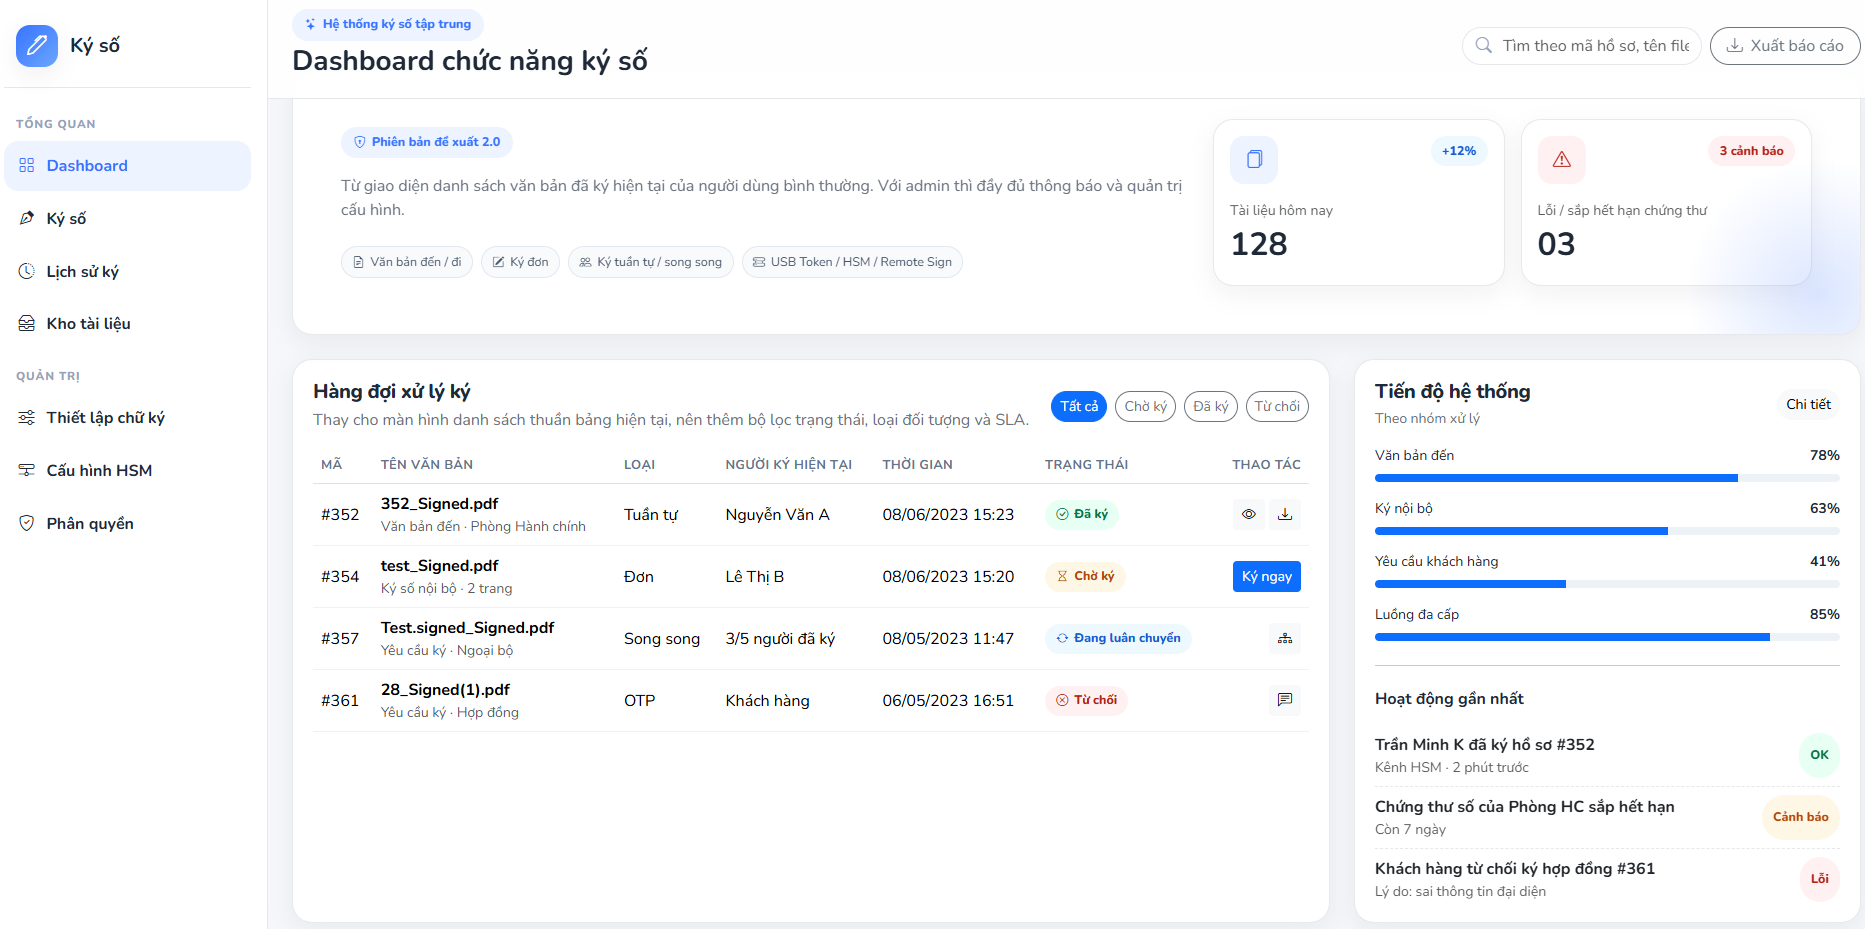Click the Ký số pen logo icon
Viewport: 1865px width, 929px height.
point(37,45)
